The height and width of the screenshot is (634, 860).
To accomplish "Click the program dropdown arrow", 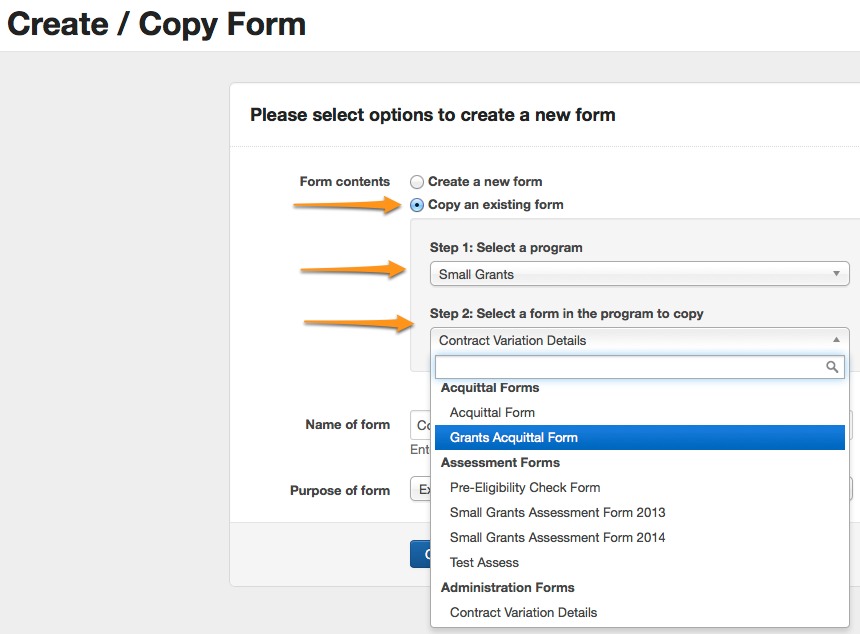I will tap(836, 274).
